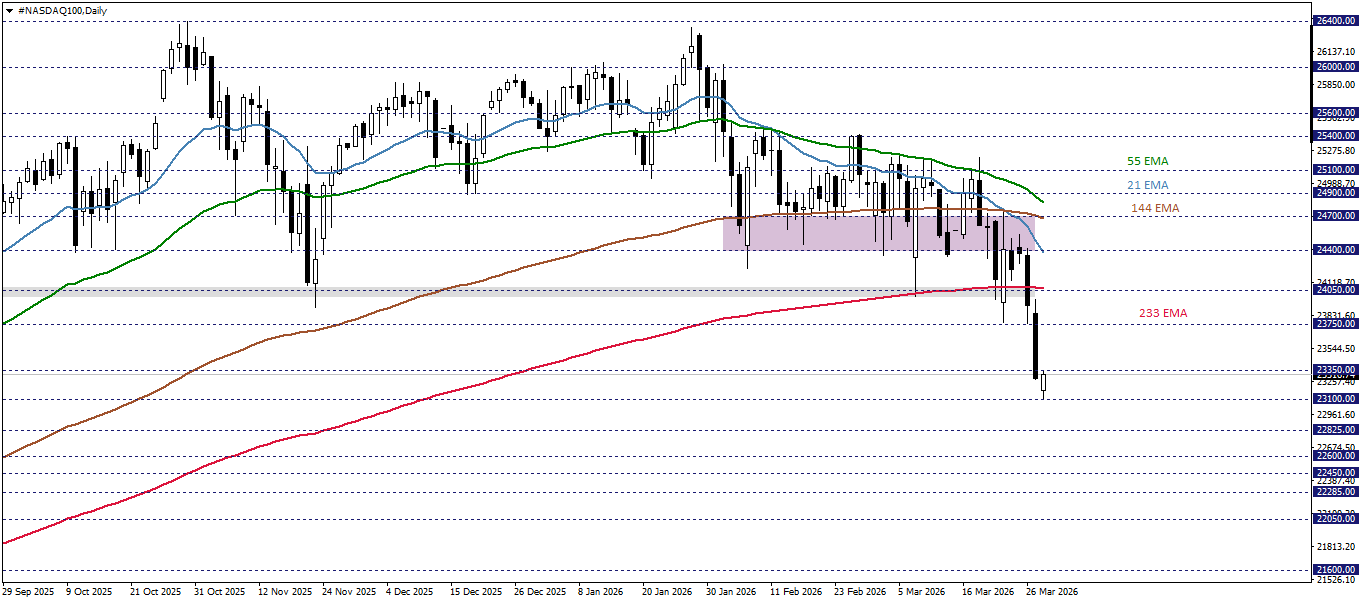Select the 29 Sep 2025 date label
The height and width of the screenshot is (603, 1362).
[x=28, y=590]
